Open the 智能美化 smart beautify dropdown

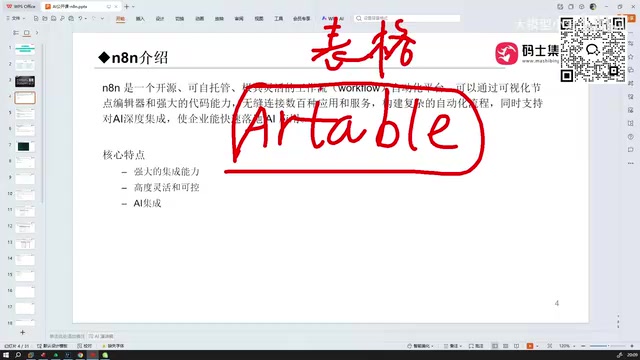pos(420,346)
